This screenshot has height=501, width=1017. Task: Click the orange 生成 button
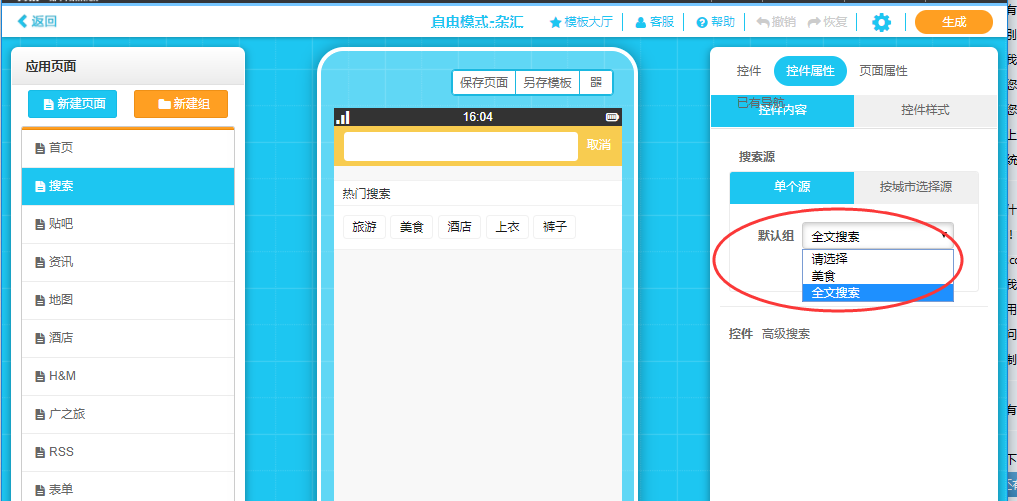click(953, 22)
